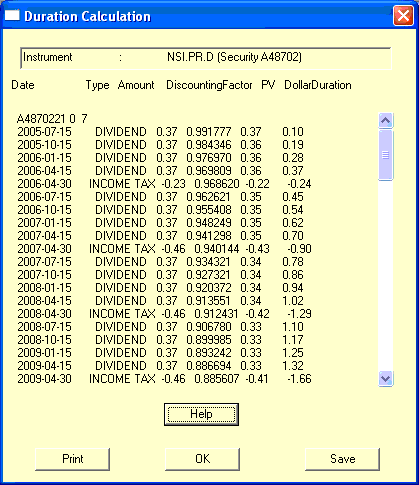Select the 2005-07-15 DIVIDEND row
Image resolution: width=419 pixels, height=485 pixels.
pos(160,132)
